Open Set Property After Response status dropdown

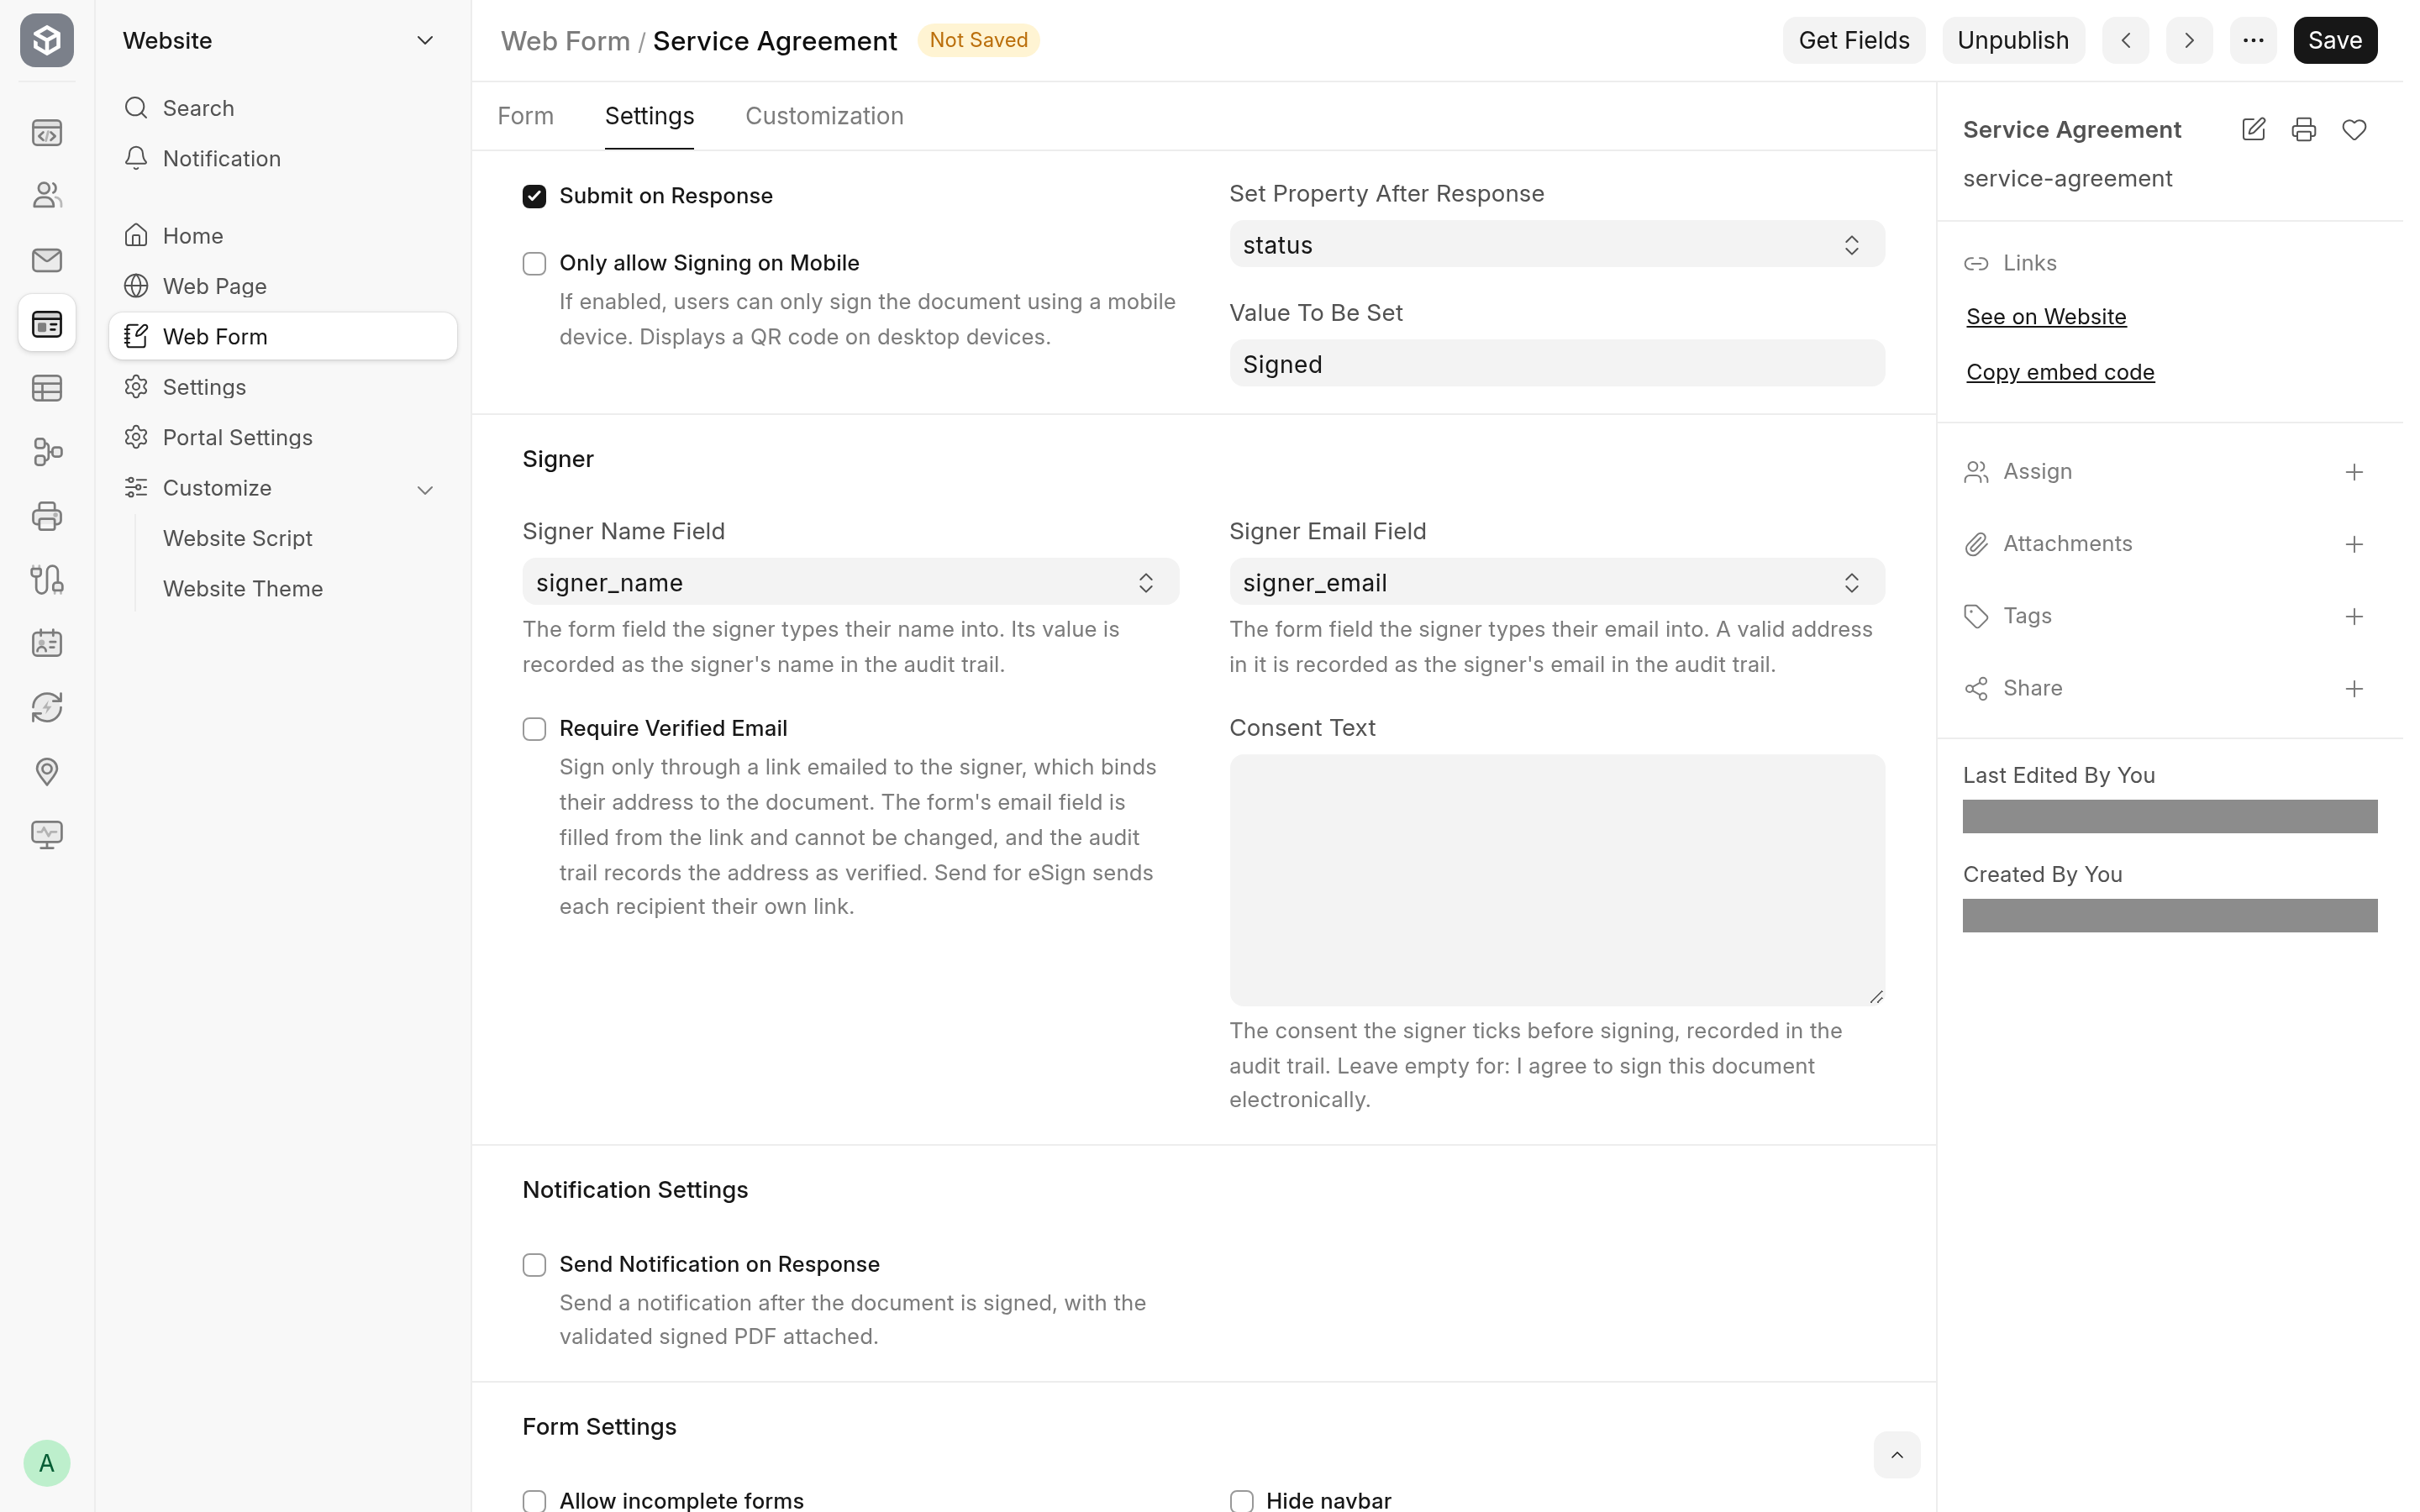[1557, 244]
